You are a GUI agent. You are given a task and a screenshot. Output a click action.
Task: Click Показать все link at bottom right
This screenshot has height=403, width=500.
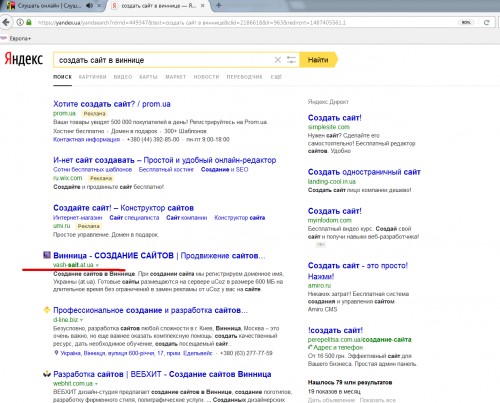(378, 400)
